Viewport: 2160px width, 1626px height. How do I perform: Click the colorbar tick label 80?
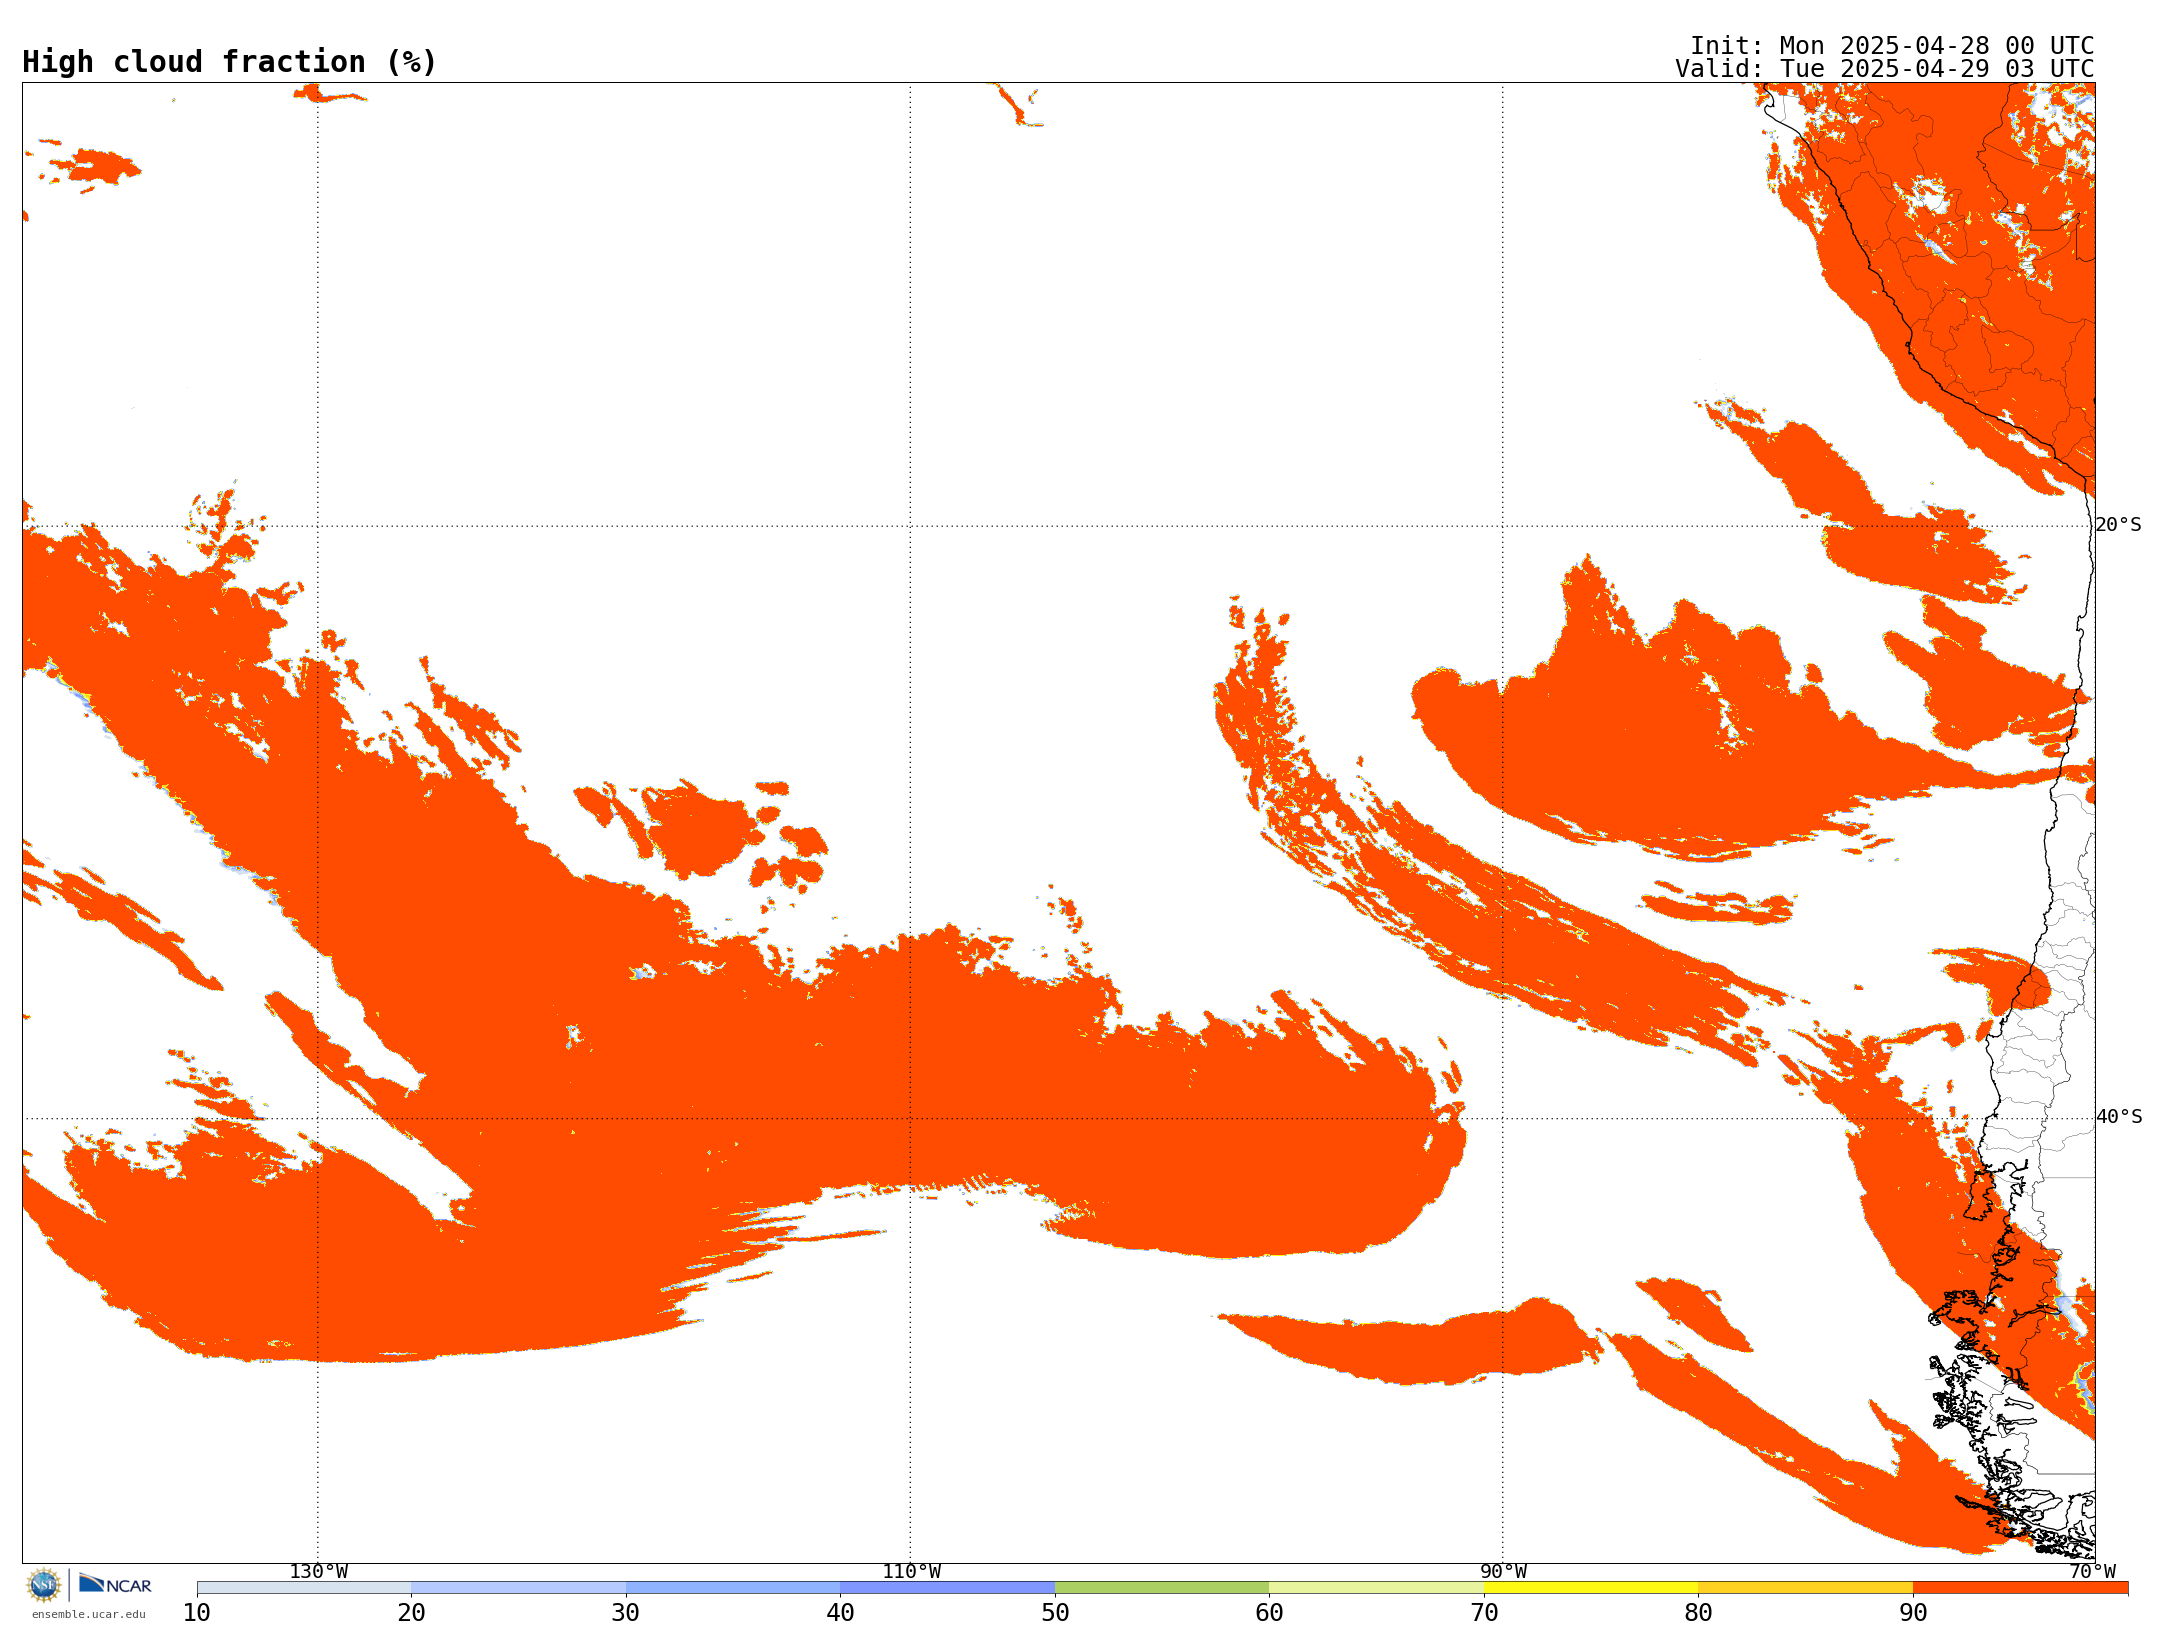coord(1698,1613)
